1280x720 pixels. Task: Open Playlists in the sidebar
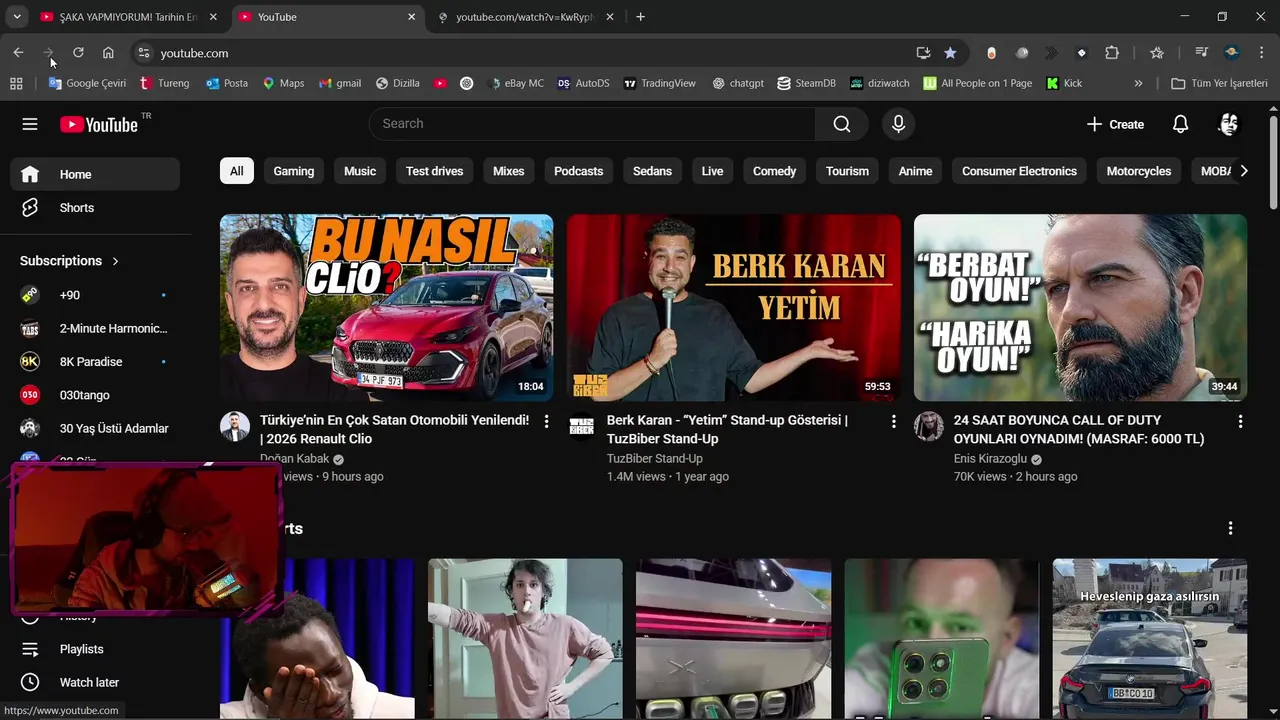95,649
